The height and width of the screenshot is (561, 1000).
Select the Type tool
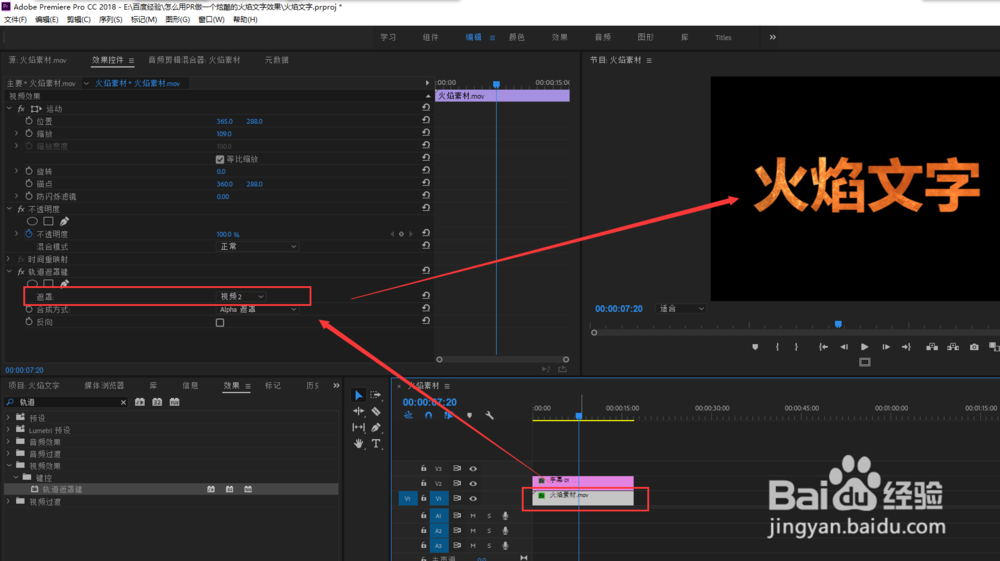(376, 443)
